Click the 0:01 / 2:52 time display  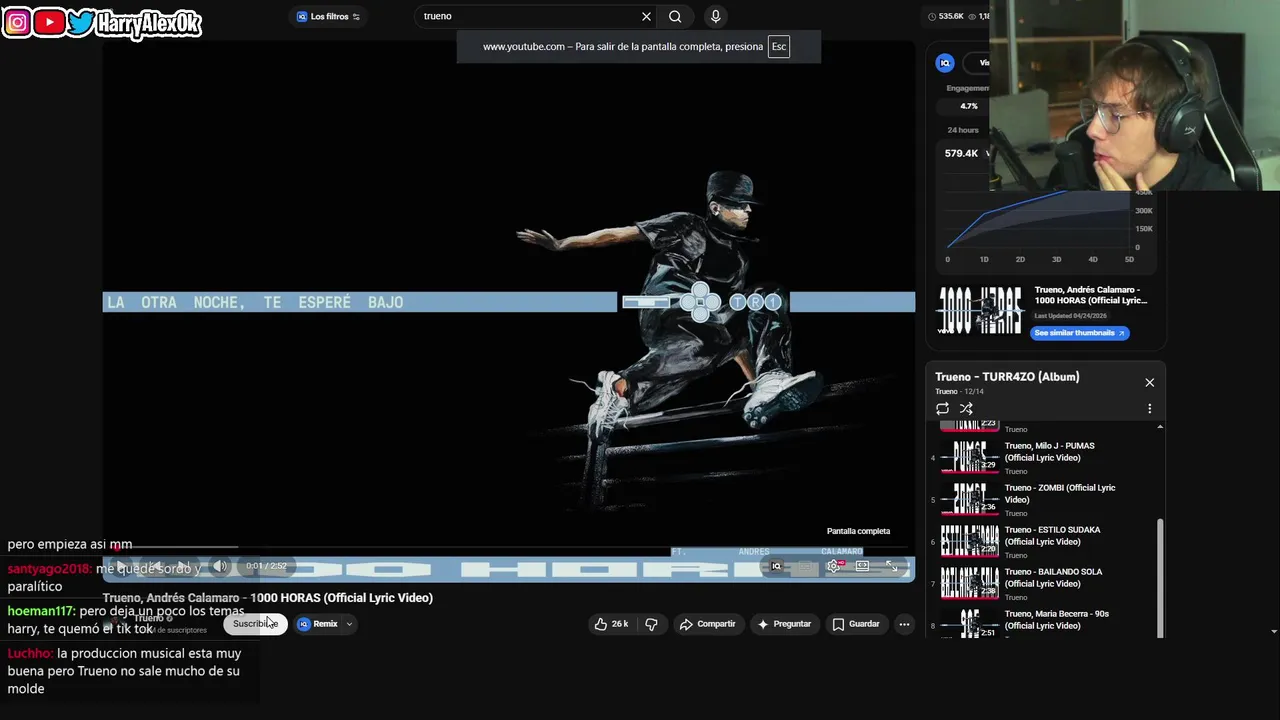(266, 566)
